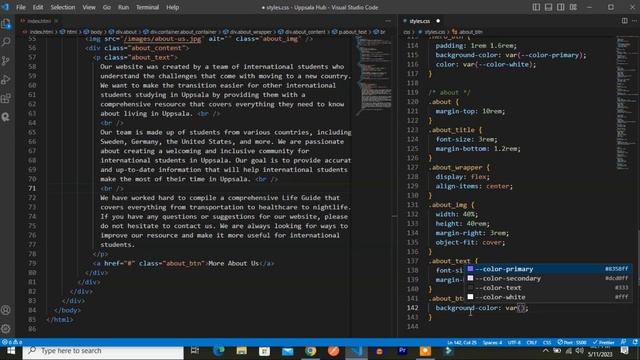
Task: Toggle the primary side bar layout icon
Action: (536, 7)
